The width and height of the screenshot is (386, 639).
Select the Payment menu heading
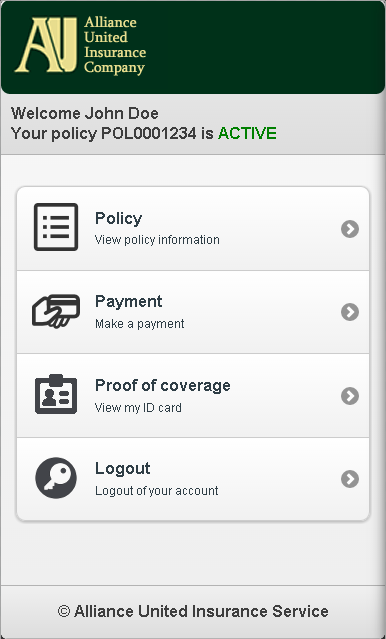[x=128, y=302]
